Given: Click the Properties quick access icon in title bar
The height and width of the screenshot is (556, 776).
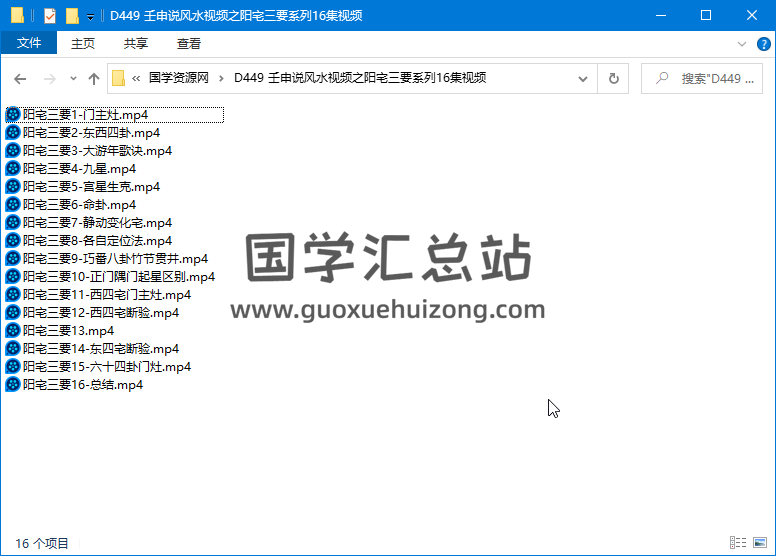Looking at the screenshot, I should (50, 16).
